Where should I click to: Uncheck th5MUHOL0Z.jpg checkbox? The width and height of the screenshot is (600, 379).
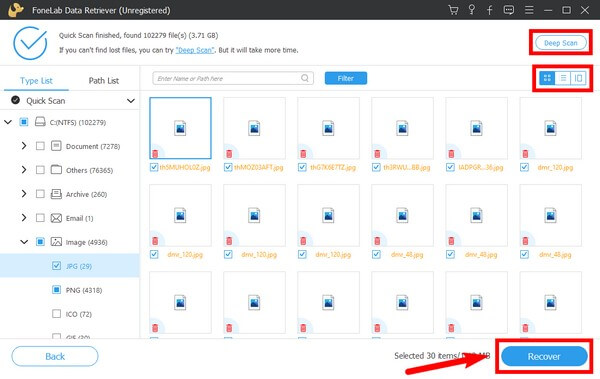click(x=154, y=167)
